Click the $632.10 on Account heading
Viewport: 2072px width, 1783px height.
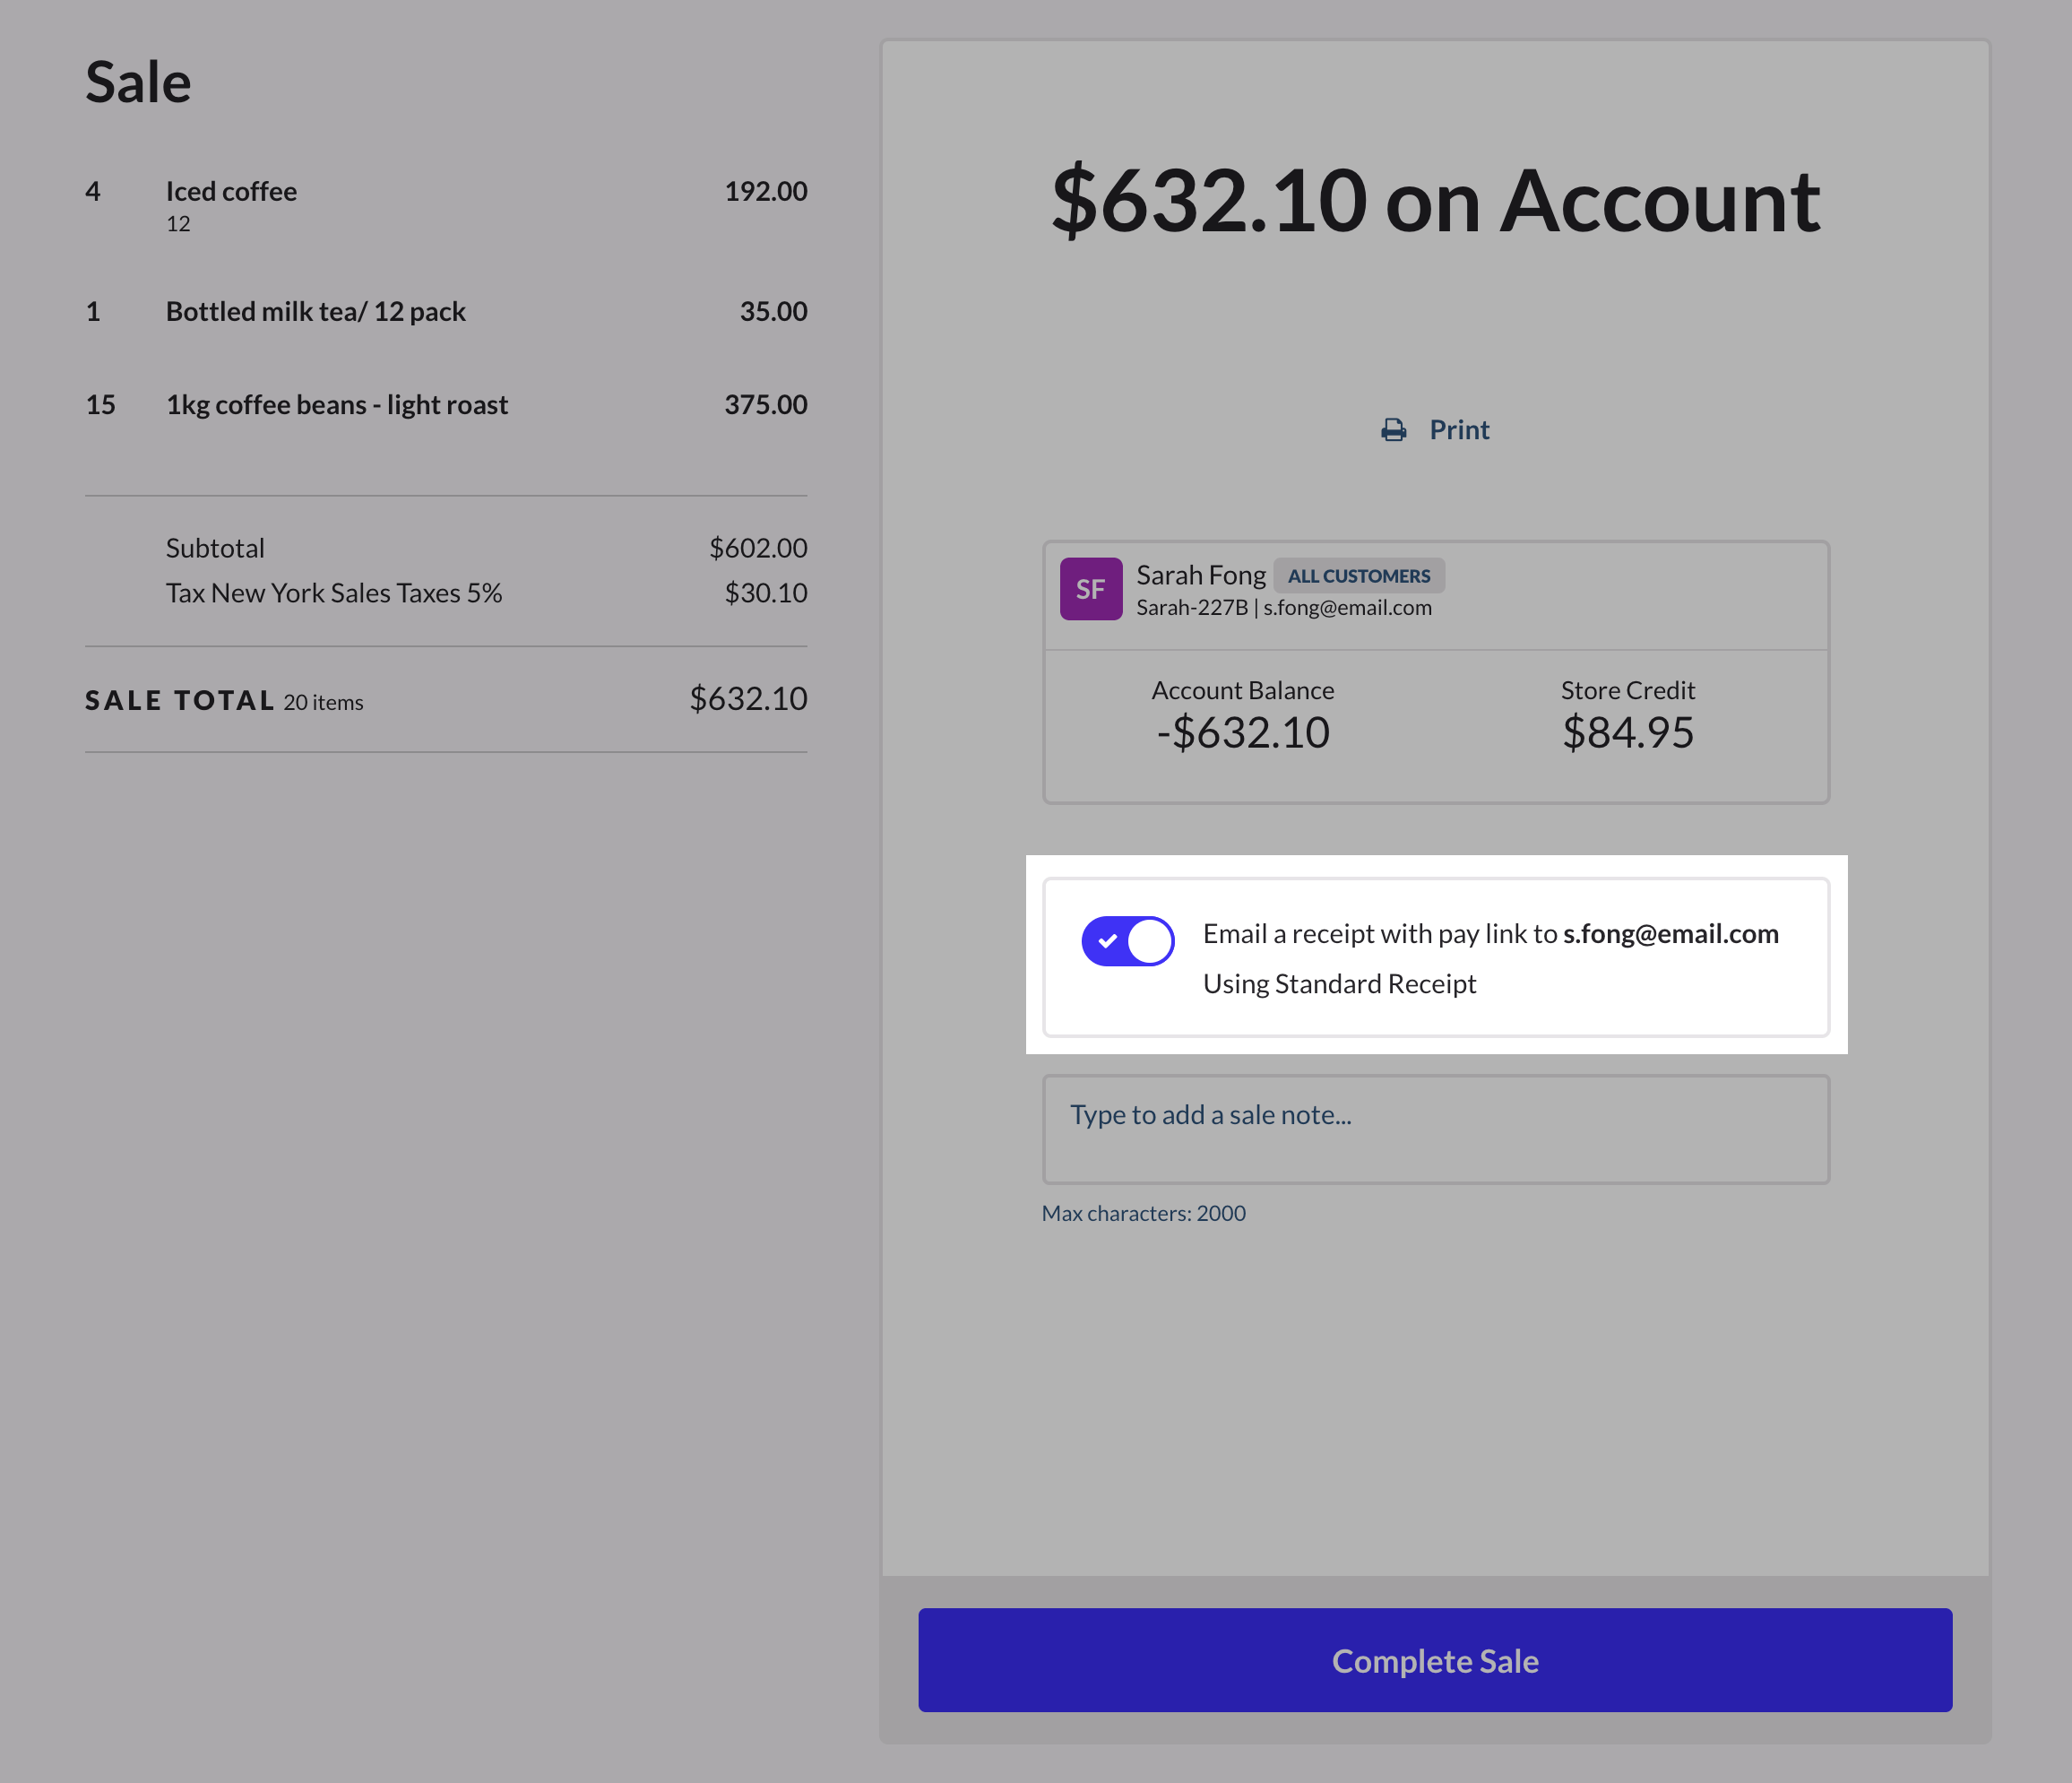click(1434, 201)
